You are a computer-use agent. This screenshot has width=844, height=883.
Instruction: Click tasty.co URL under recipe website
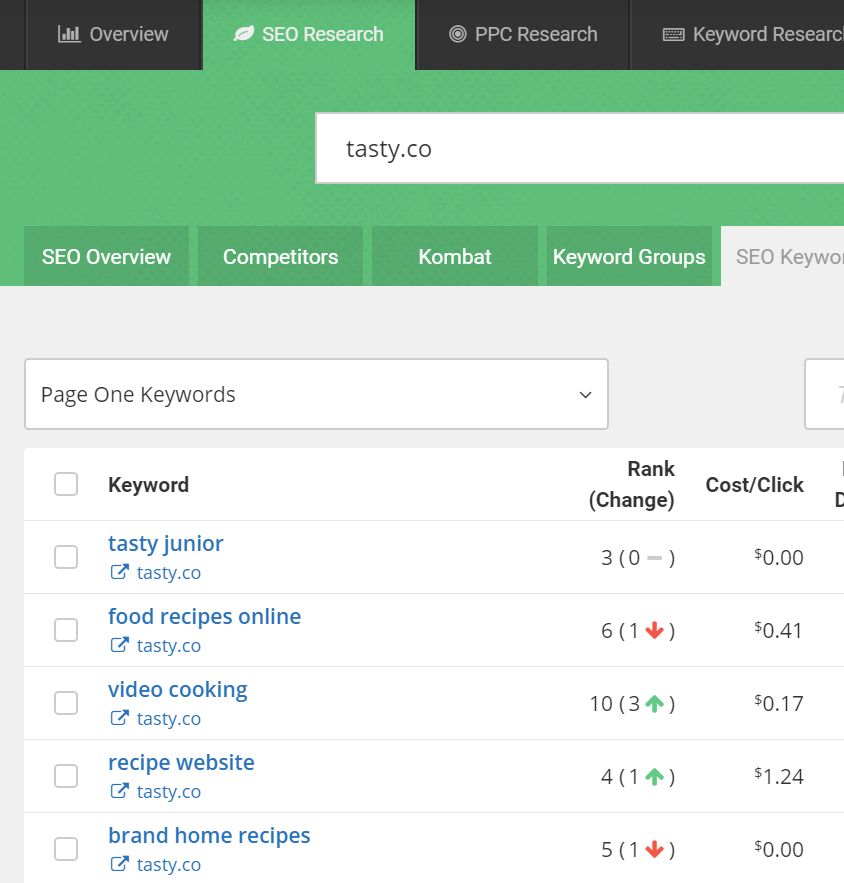click(x=168, y=791)
